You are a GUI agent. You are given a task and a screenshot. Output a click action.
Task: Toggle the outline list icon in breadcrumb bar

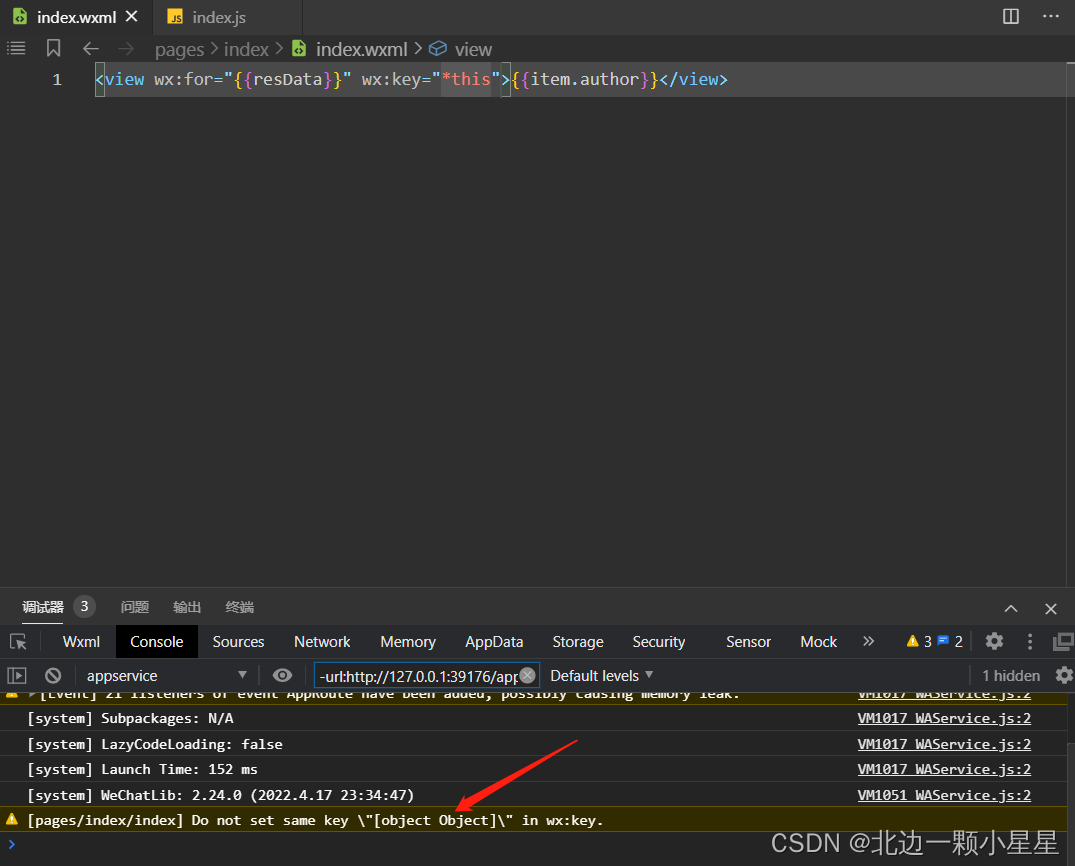coord(16,49)
